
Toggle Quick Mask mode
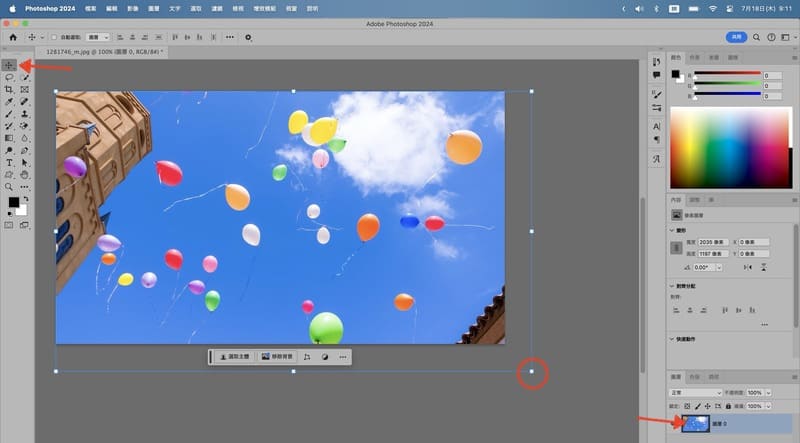click(9, 225)
